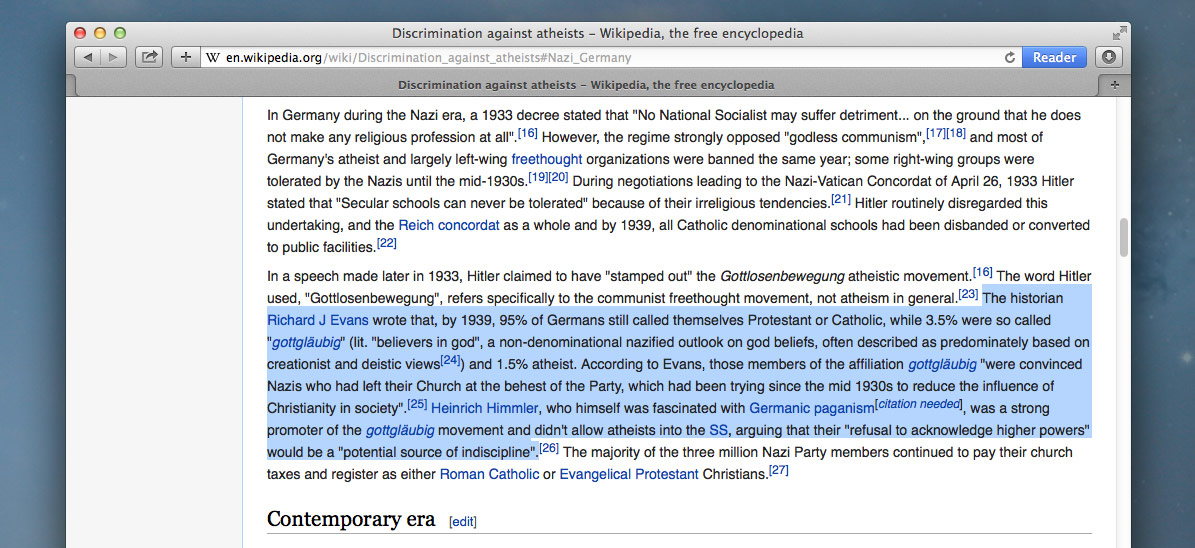Viewport: 1195px width, 548px height.
Task: Visit the Heinrich Himmler link
Action: [484, 408]
